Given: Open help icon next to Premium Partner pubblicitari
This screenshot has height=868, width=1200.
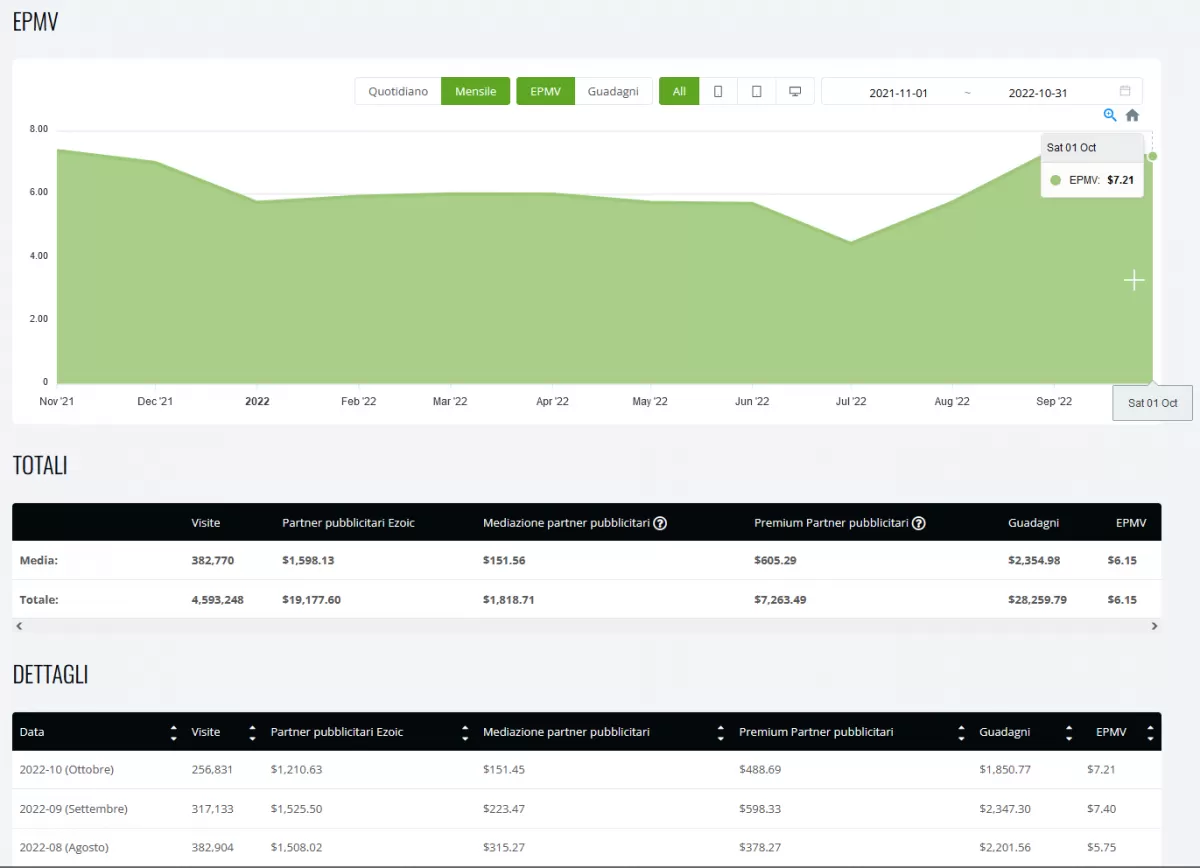Looking at the screenshot, I should click(x=918, y=523).
